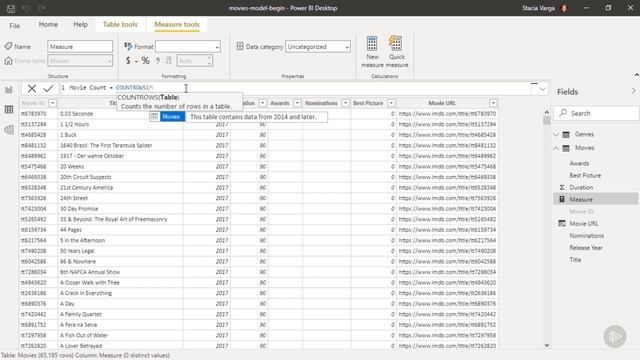640x360 pixels.
Task: Click the Redo arrow in title bar
Action: click(41, 8)
